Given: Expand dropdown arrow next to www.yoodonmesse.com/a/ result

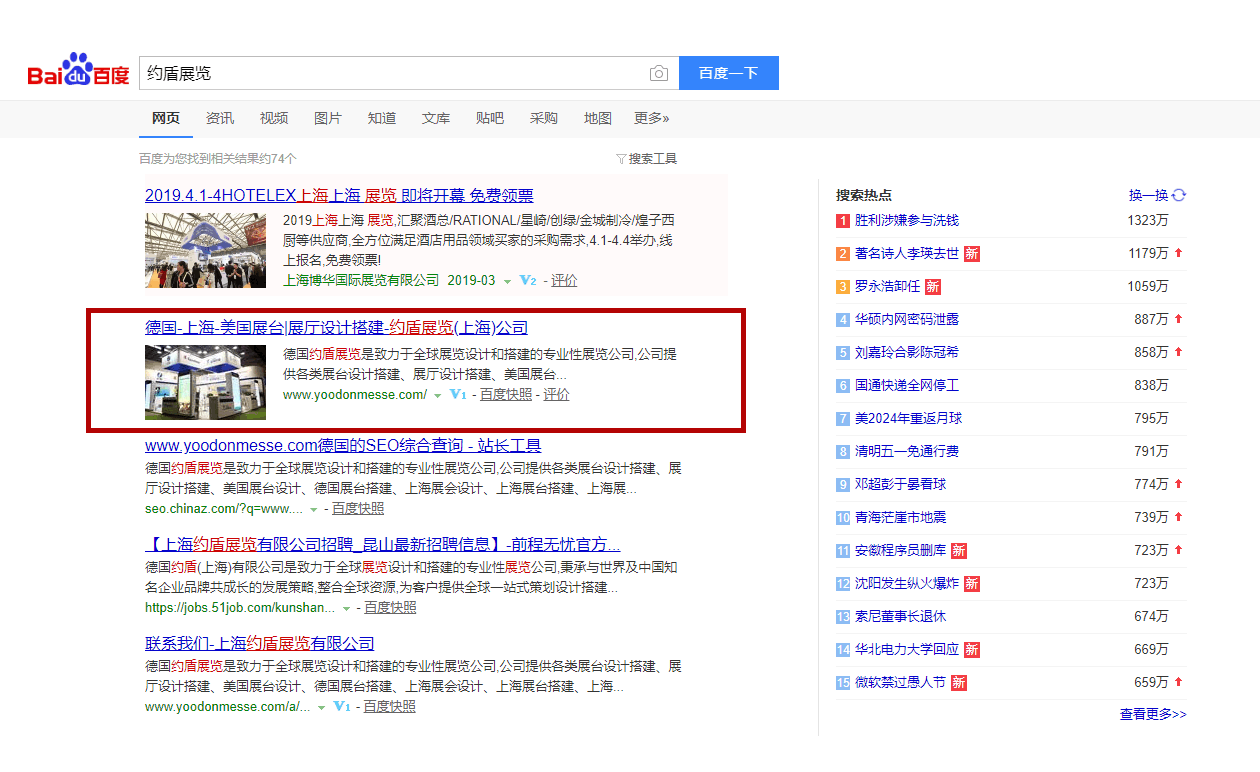Looking at the screenshot, I should click(322, 708).
